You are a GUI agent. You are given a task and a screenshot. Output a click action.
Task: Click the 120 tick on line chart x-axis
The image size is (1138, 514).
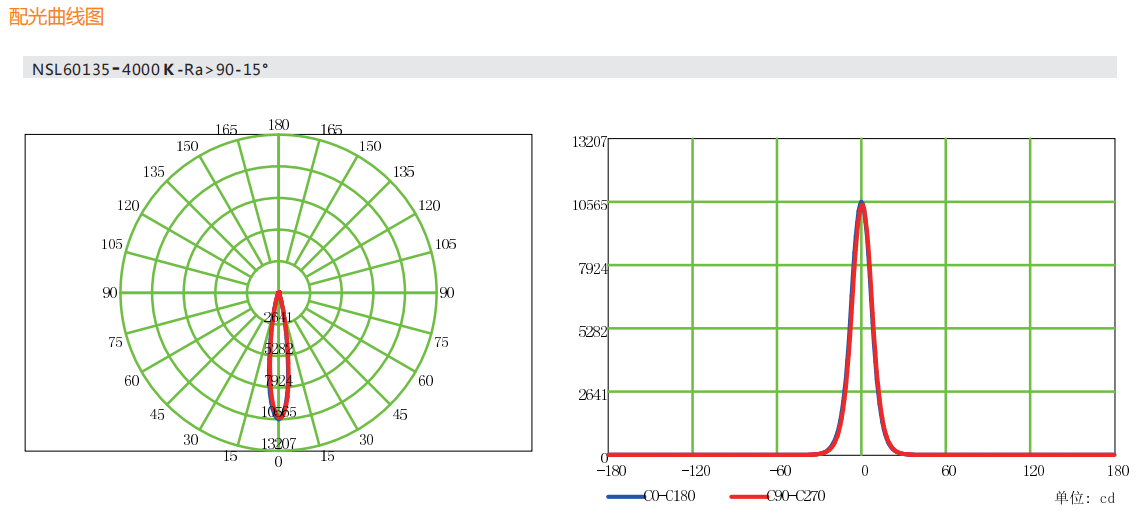pyautogui.click(x=1033, y=470)
